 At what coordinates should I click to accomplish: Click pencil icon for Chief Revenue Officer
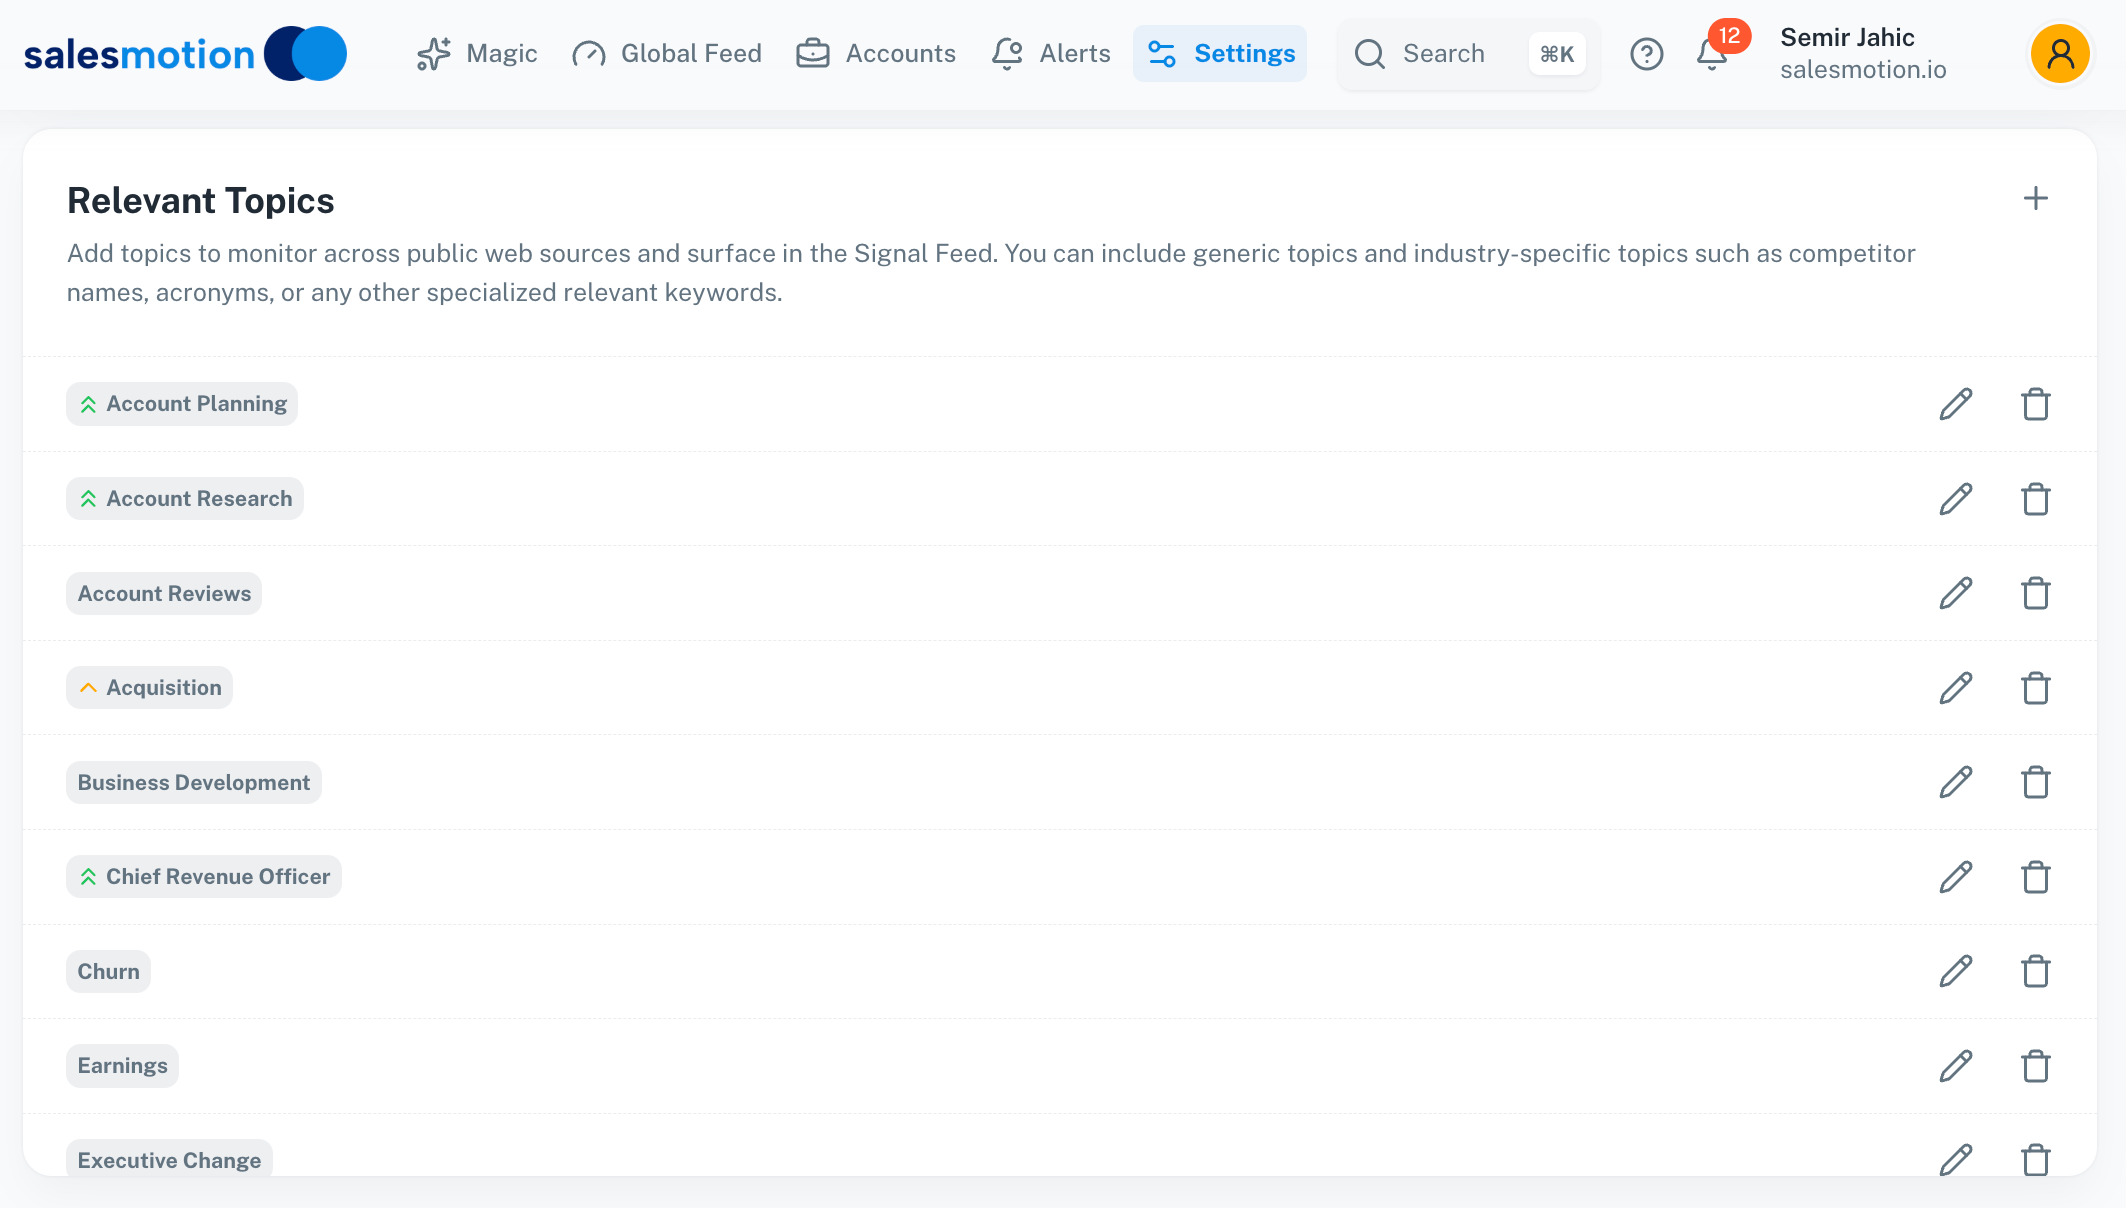point(1955,877)
